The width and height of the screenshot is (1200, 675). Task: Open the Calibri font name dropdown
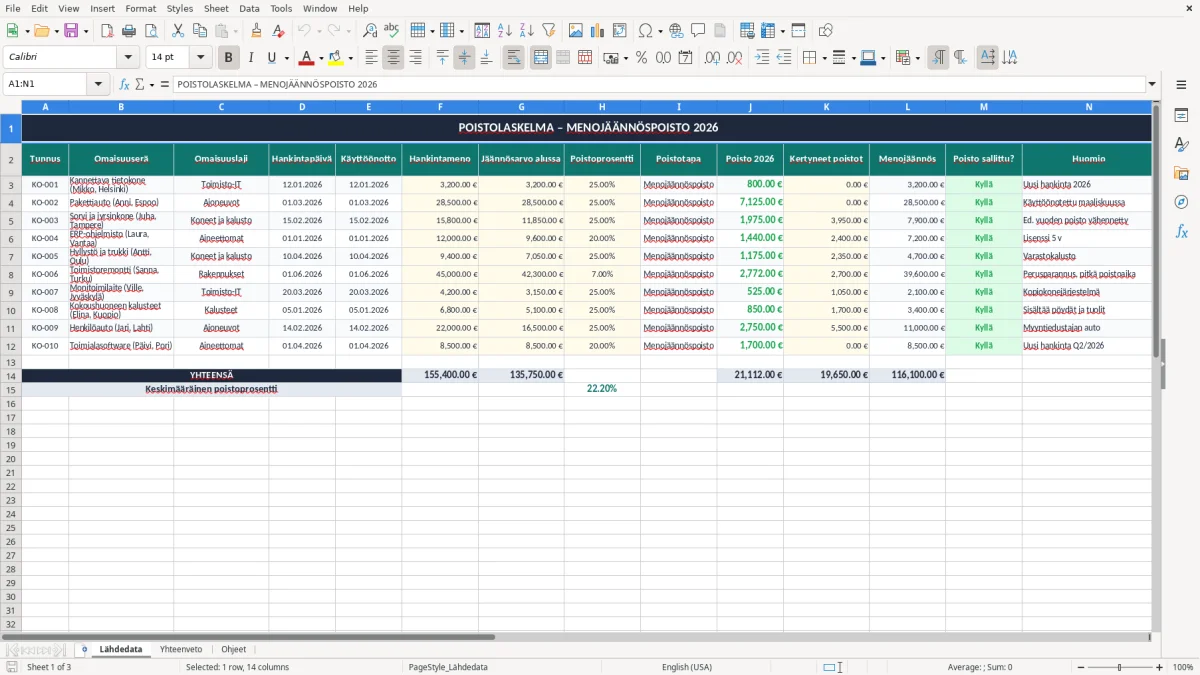coord(128,58)
